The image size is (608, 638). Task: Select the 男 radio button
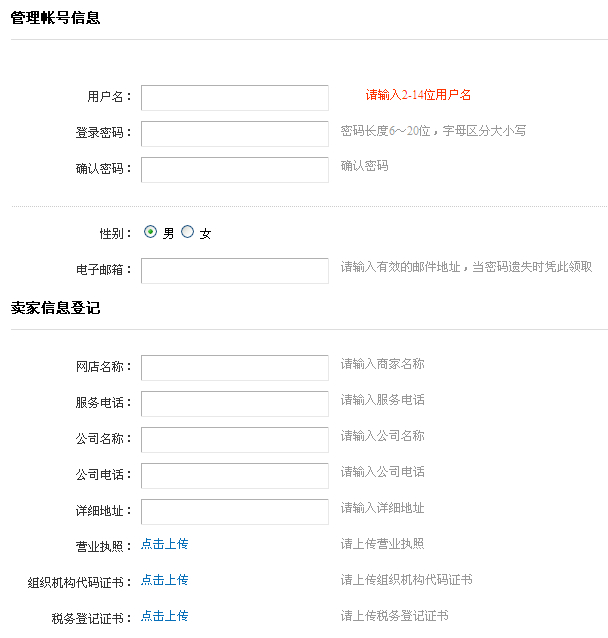pyautogui.click(x=151, y=232)
